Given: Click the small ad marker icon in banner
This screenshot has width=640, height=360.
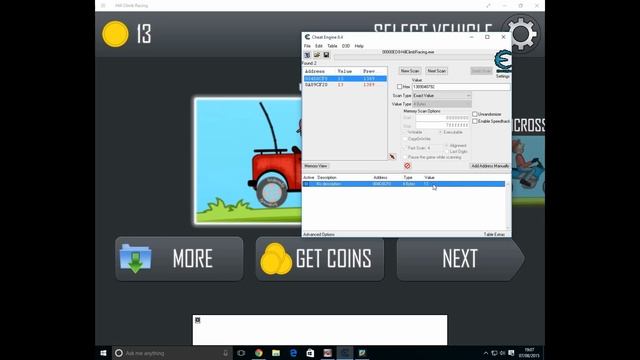Looking at the screenshot, I should [198, 320].
